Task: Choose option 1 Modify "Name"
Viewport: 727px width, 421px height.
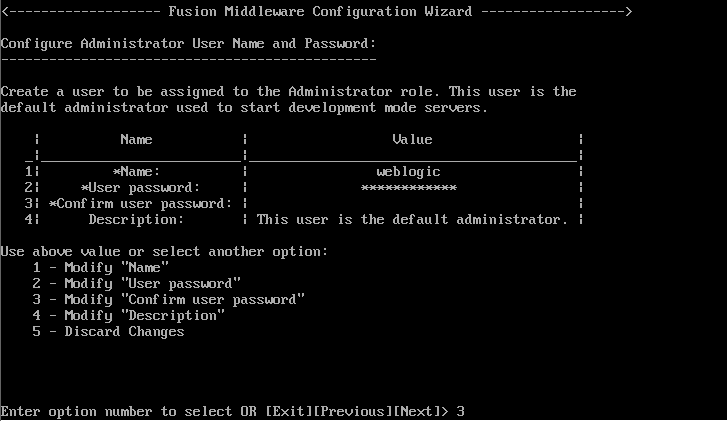Action: [x=101, y=268]
